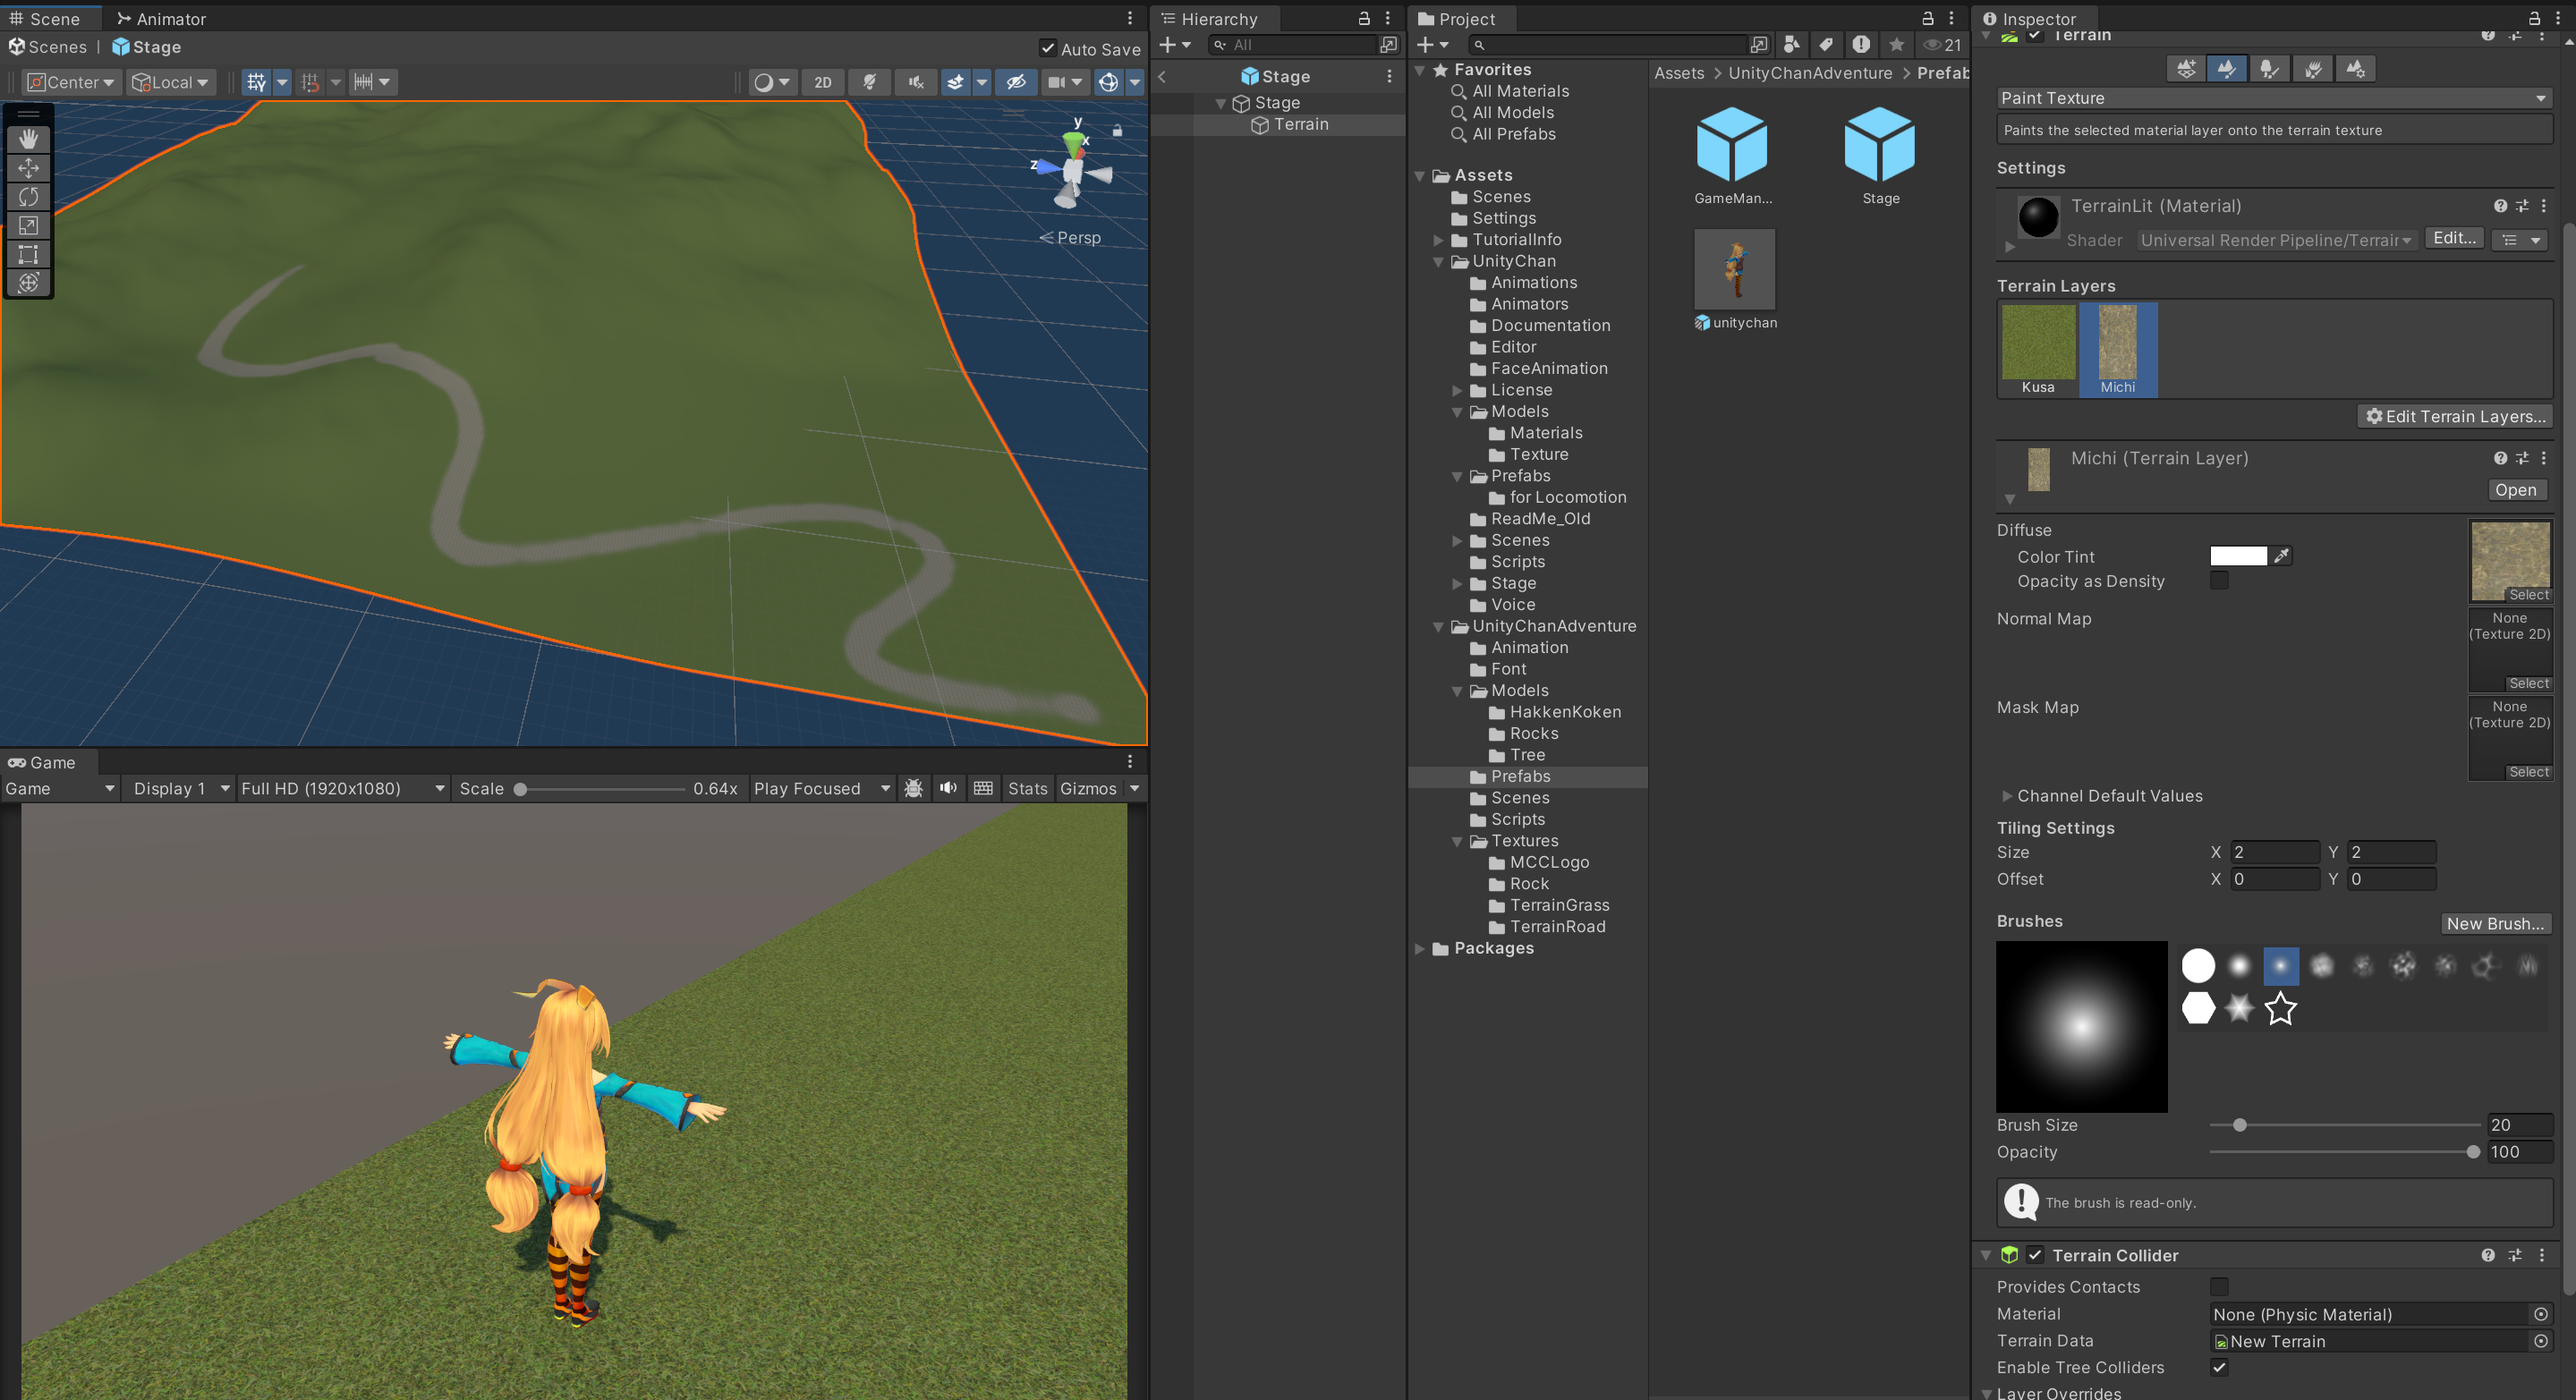Image resolution: width=2576 pixels, height=1400 pixels.
Task: Open the Terrain Settings gear tab icon
Action: click(x=2356, y=69)
